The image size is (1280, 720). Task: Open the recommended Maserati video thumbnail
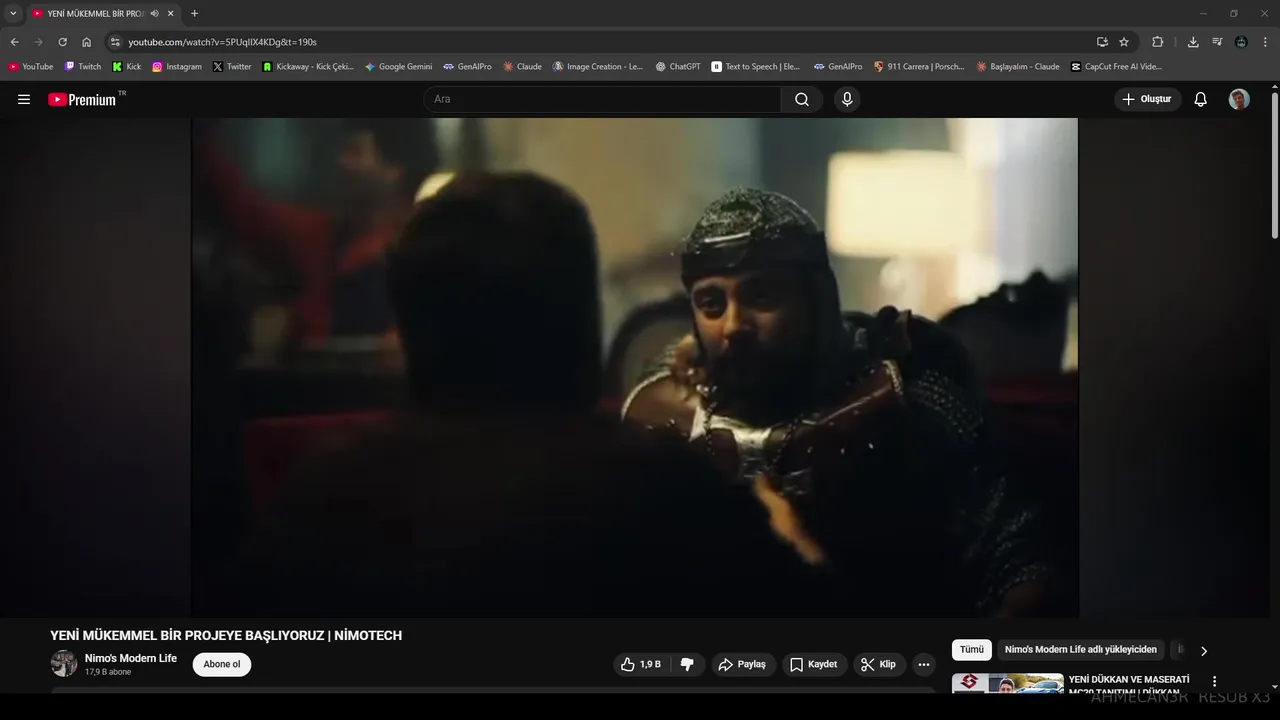[1007, 684]
